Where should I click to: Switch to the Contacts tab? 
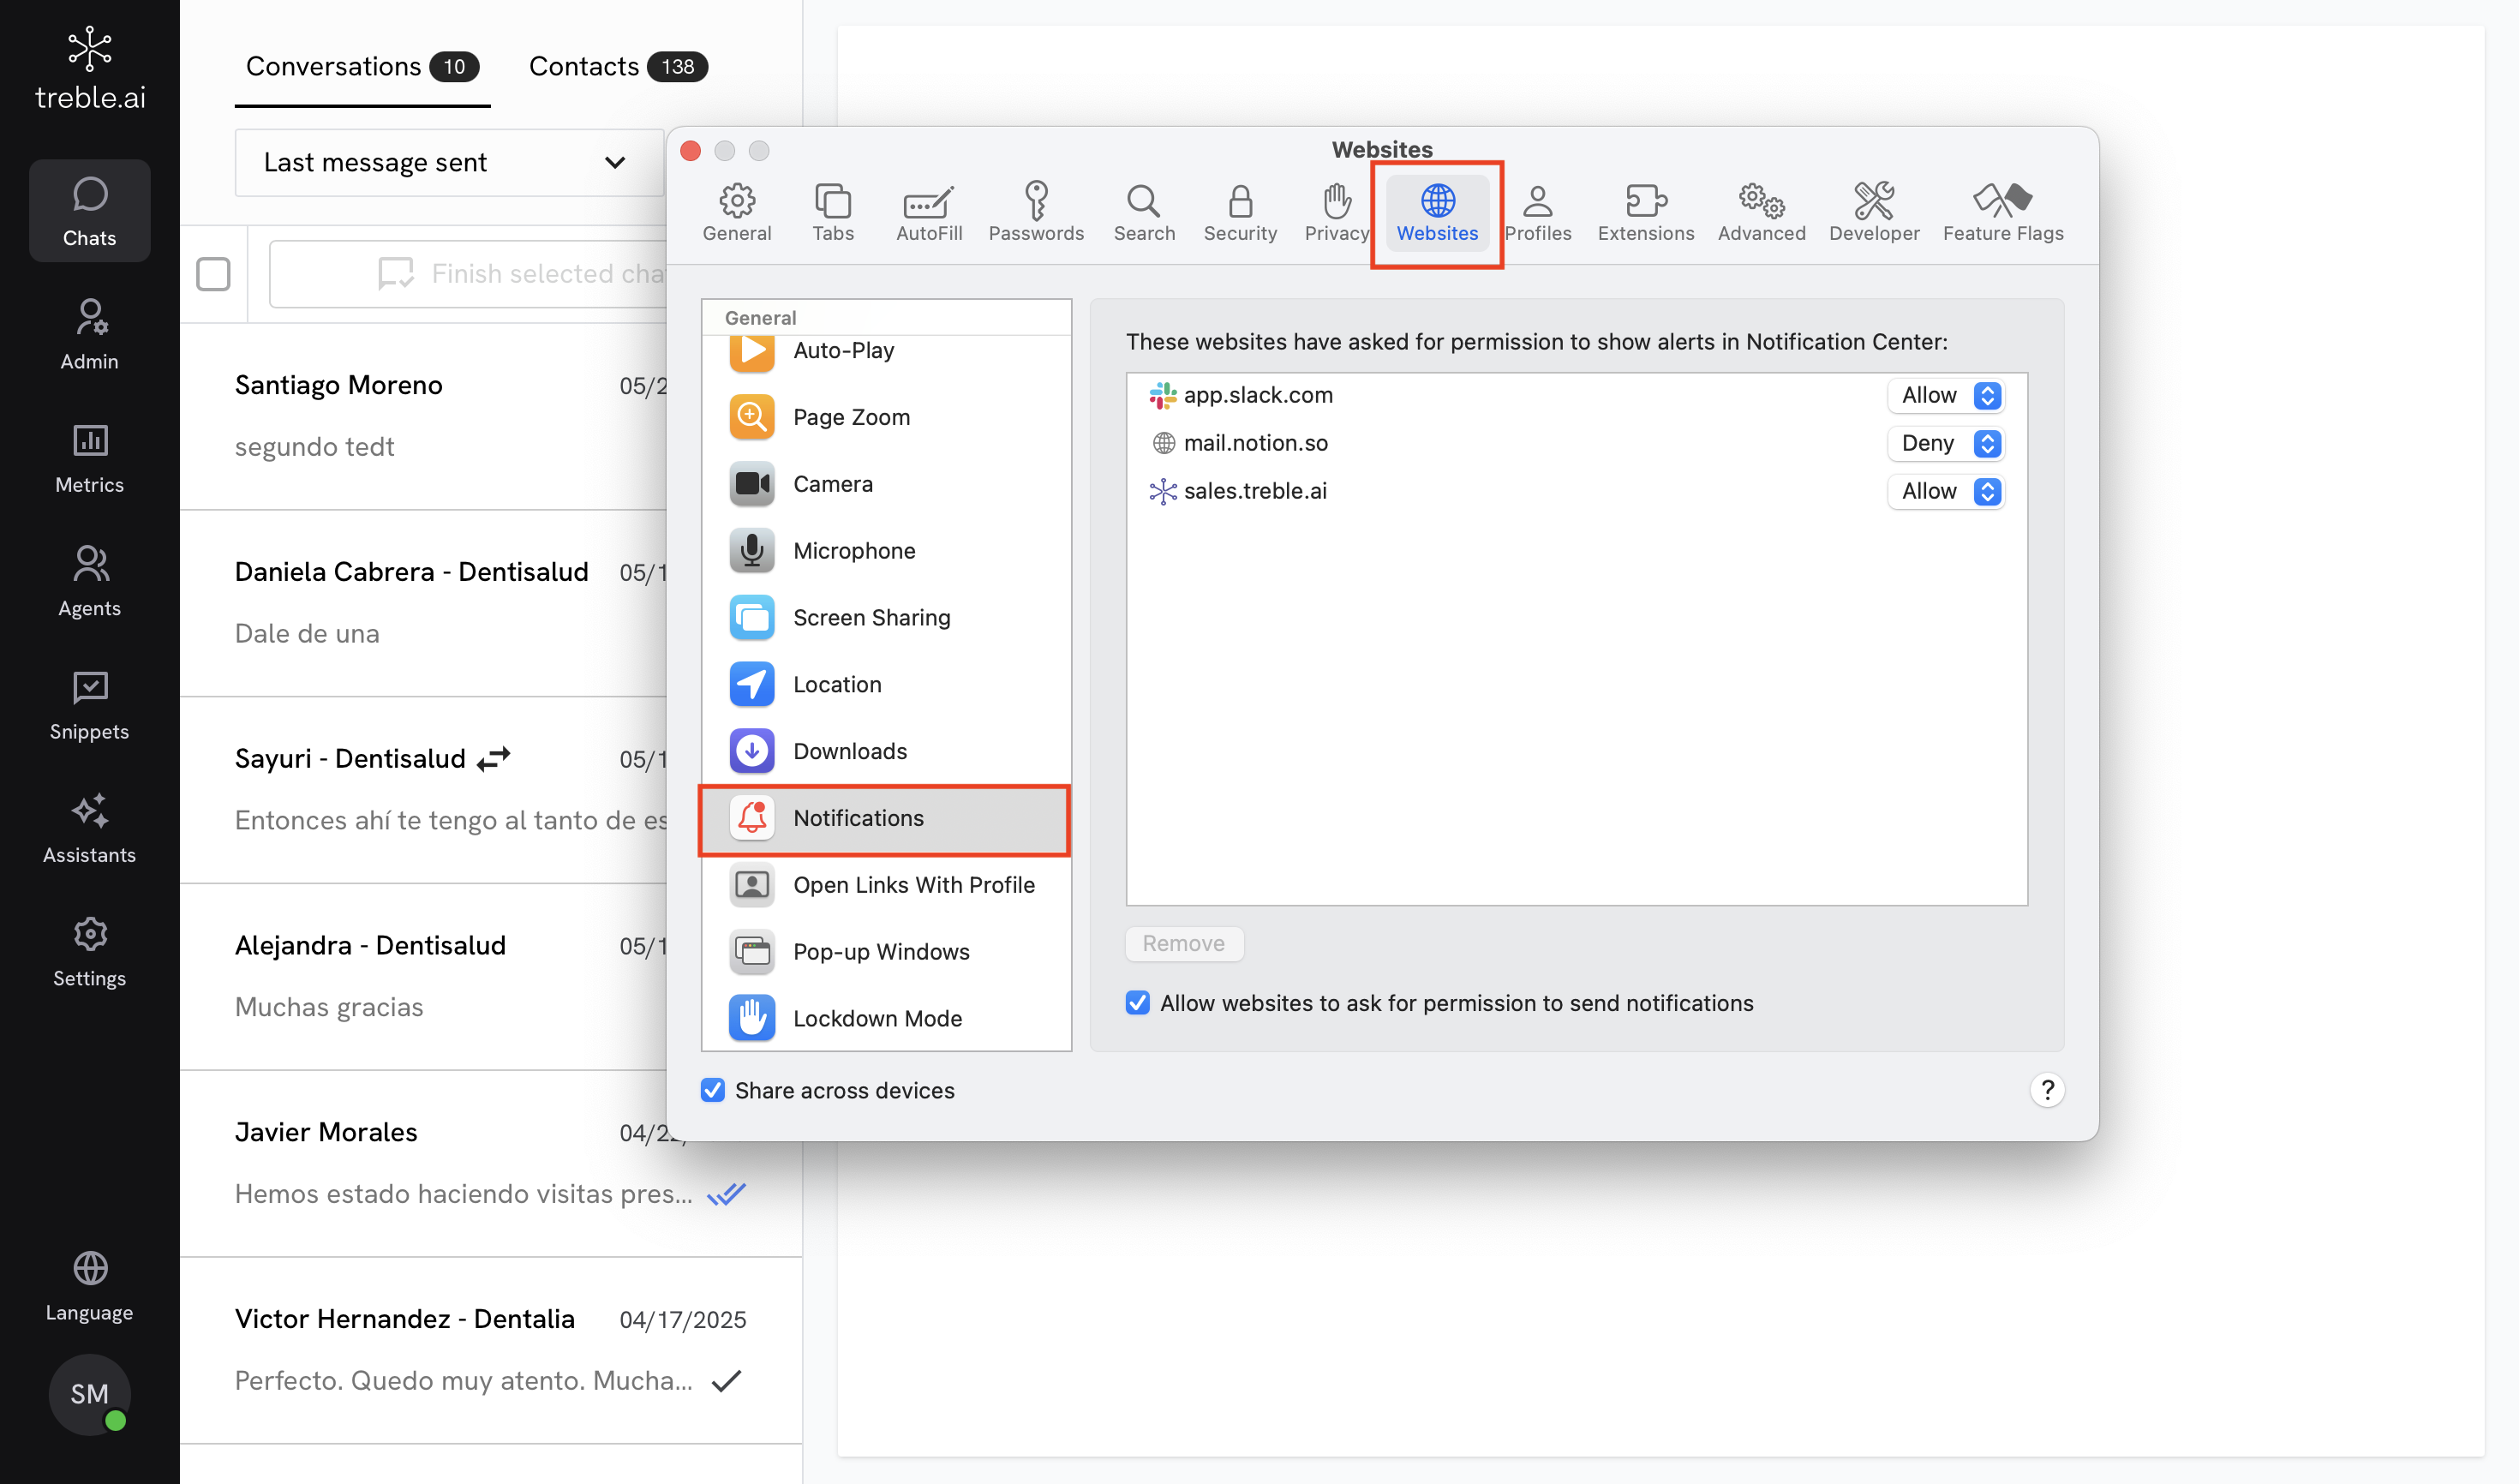tap(617, 66)
